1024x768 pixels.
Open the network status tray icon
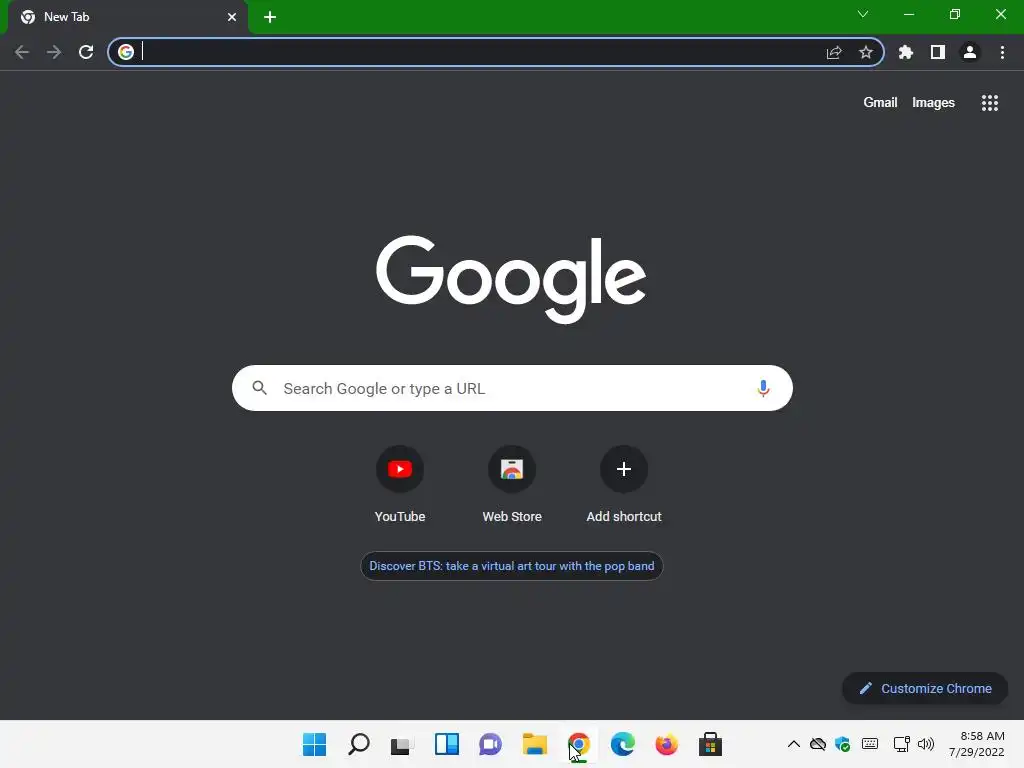(902, 744)
